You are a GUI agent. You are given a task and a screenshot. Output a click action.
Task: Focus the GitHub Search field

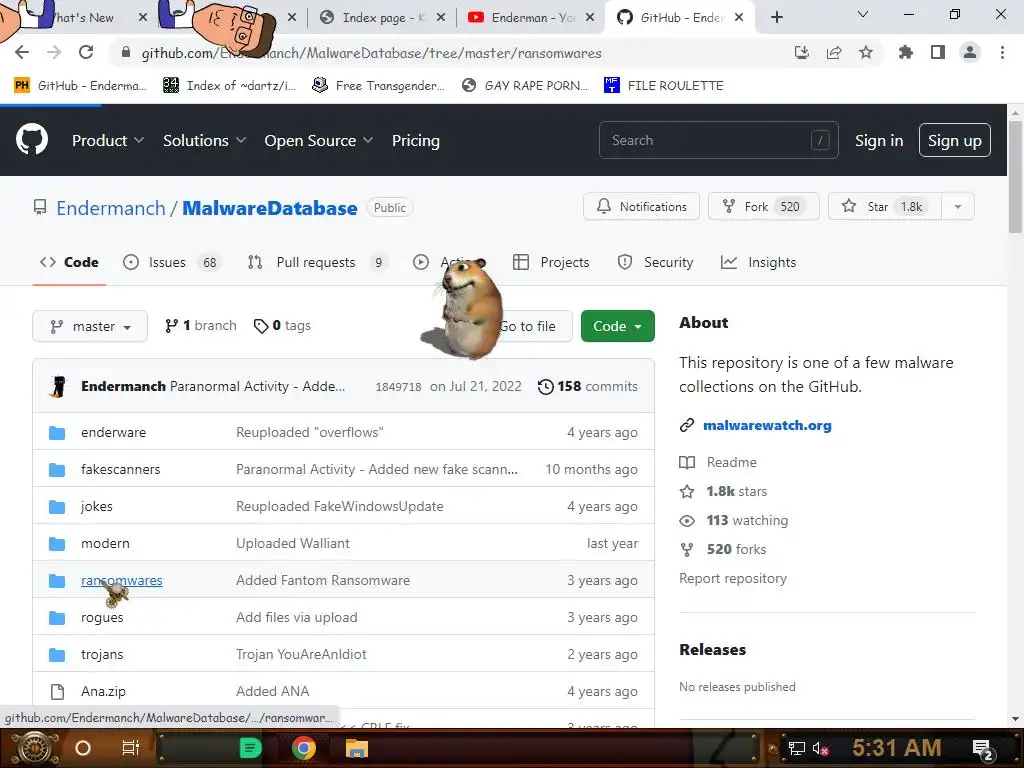pos(718,140)
